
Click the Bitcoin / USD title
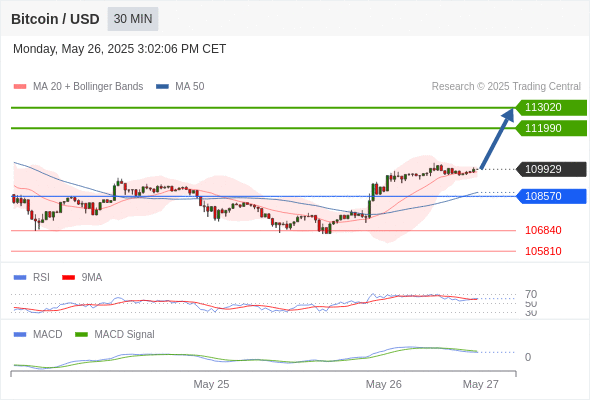(x=55, y=19)
